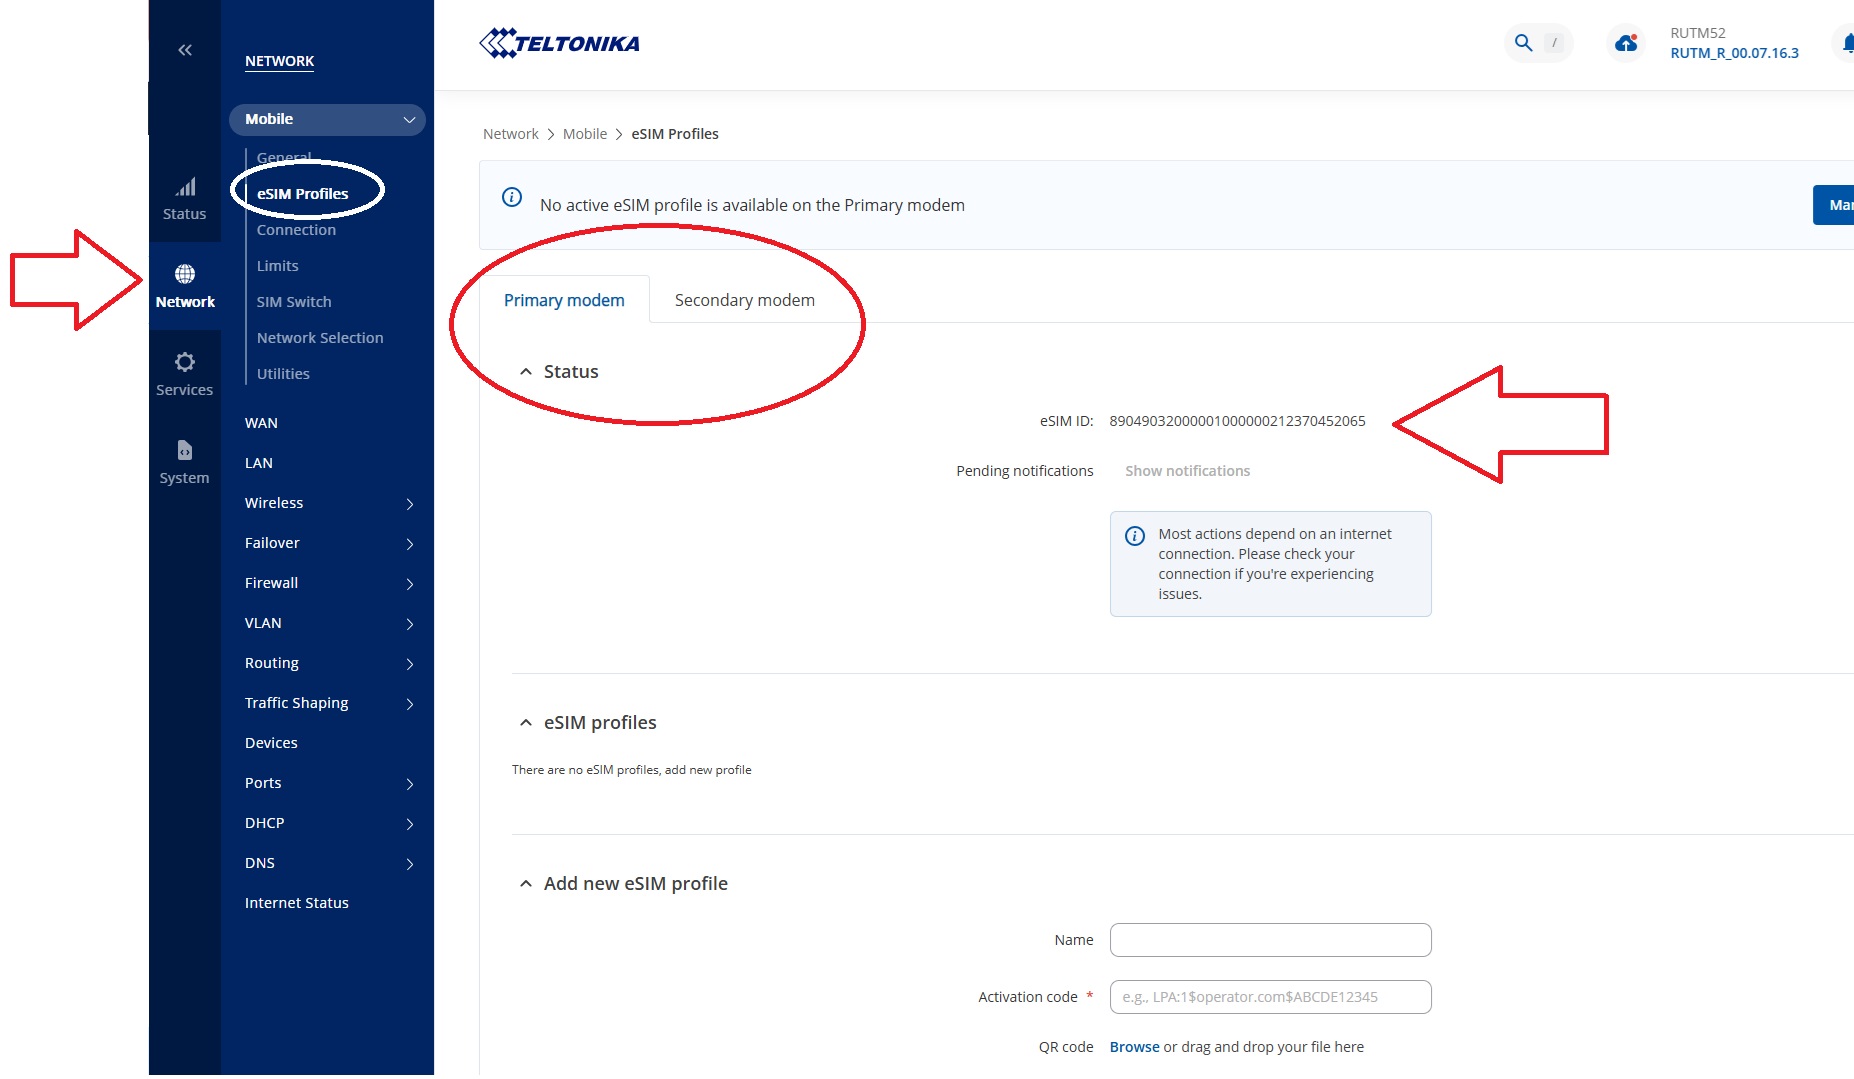Click the Network globe icon
Viewport: 1854px width, 1079px height.
tap(184, 272)
